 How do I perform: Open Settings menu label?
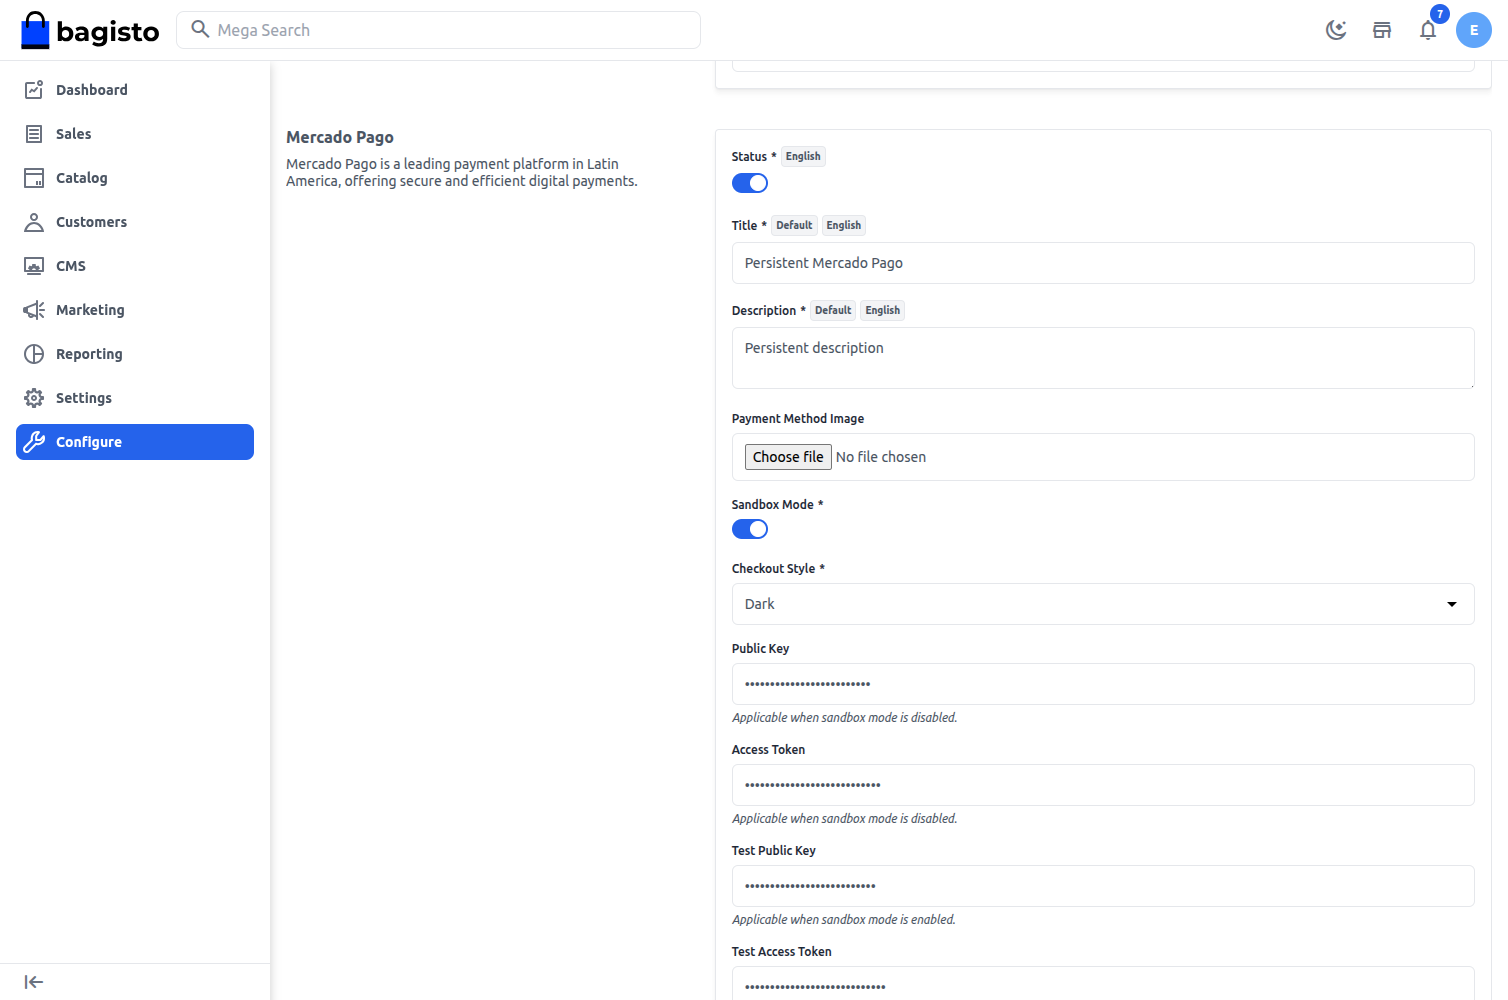(84, 398)
